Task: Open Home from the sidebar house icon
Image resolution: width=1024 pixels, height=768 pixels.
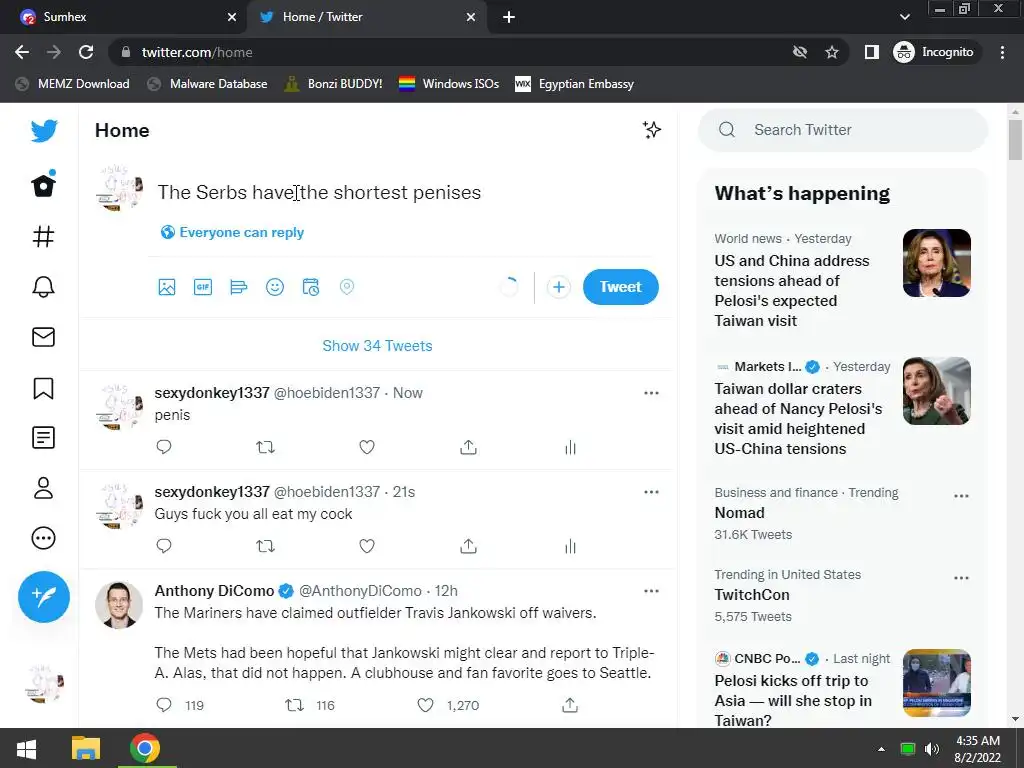Action: [44, 185]
